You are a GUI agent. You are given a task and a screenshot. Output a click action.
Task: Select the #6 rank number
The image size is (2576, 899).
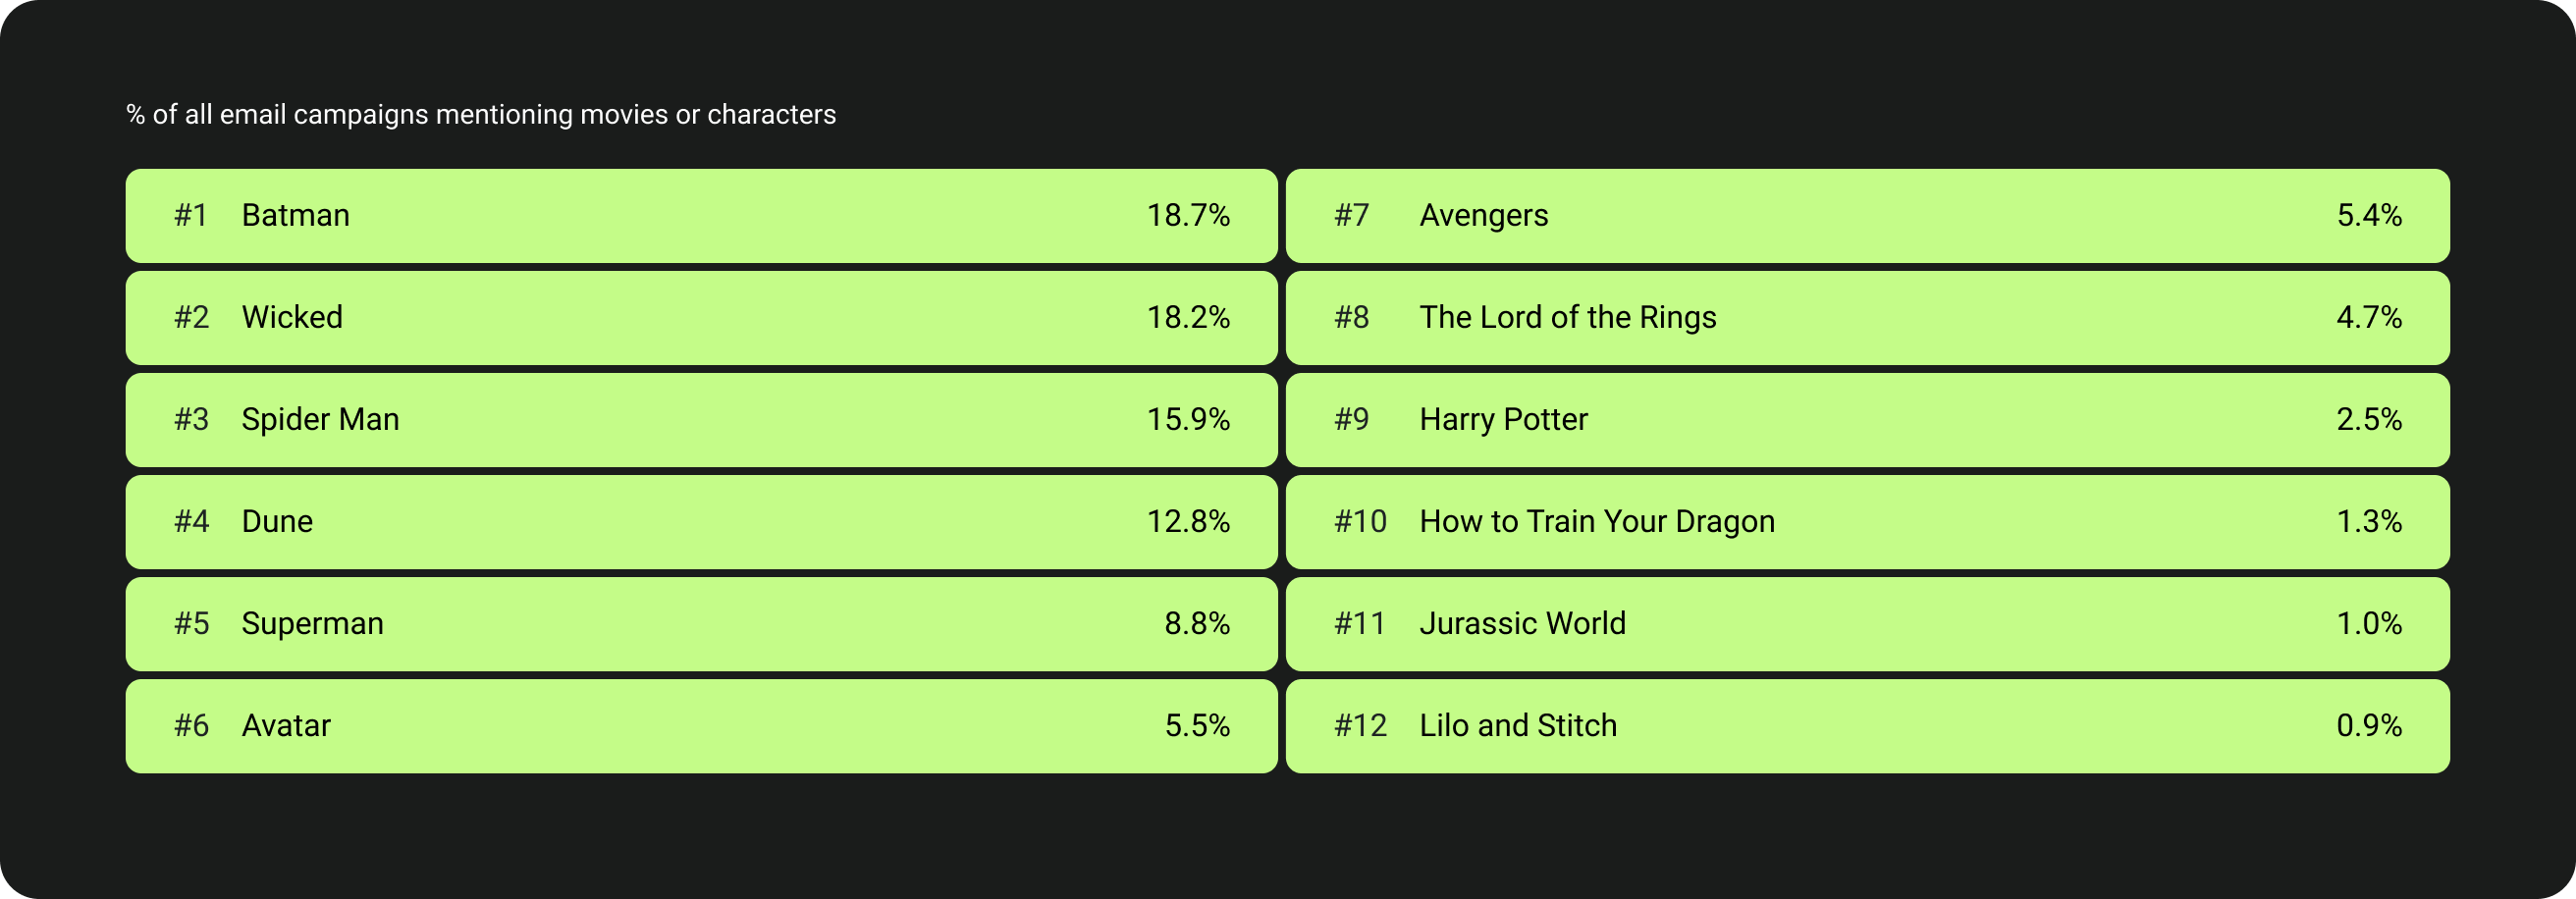click(x=191, y=726)
